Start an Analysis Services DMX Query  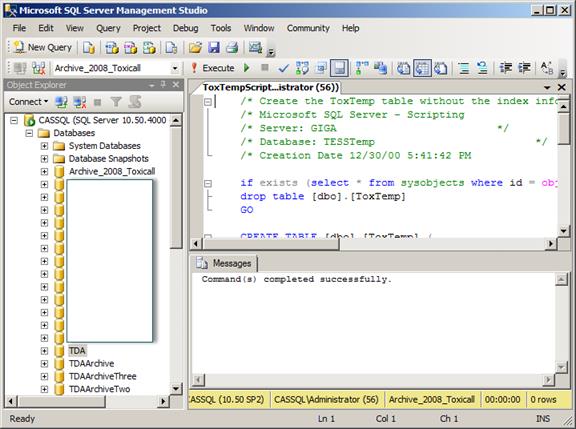click(x=130, y=48)
